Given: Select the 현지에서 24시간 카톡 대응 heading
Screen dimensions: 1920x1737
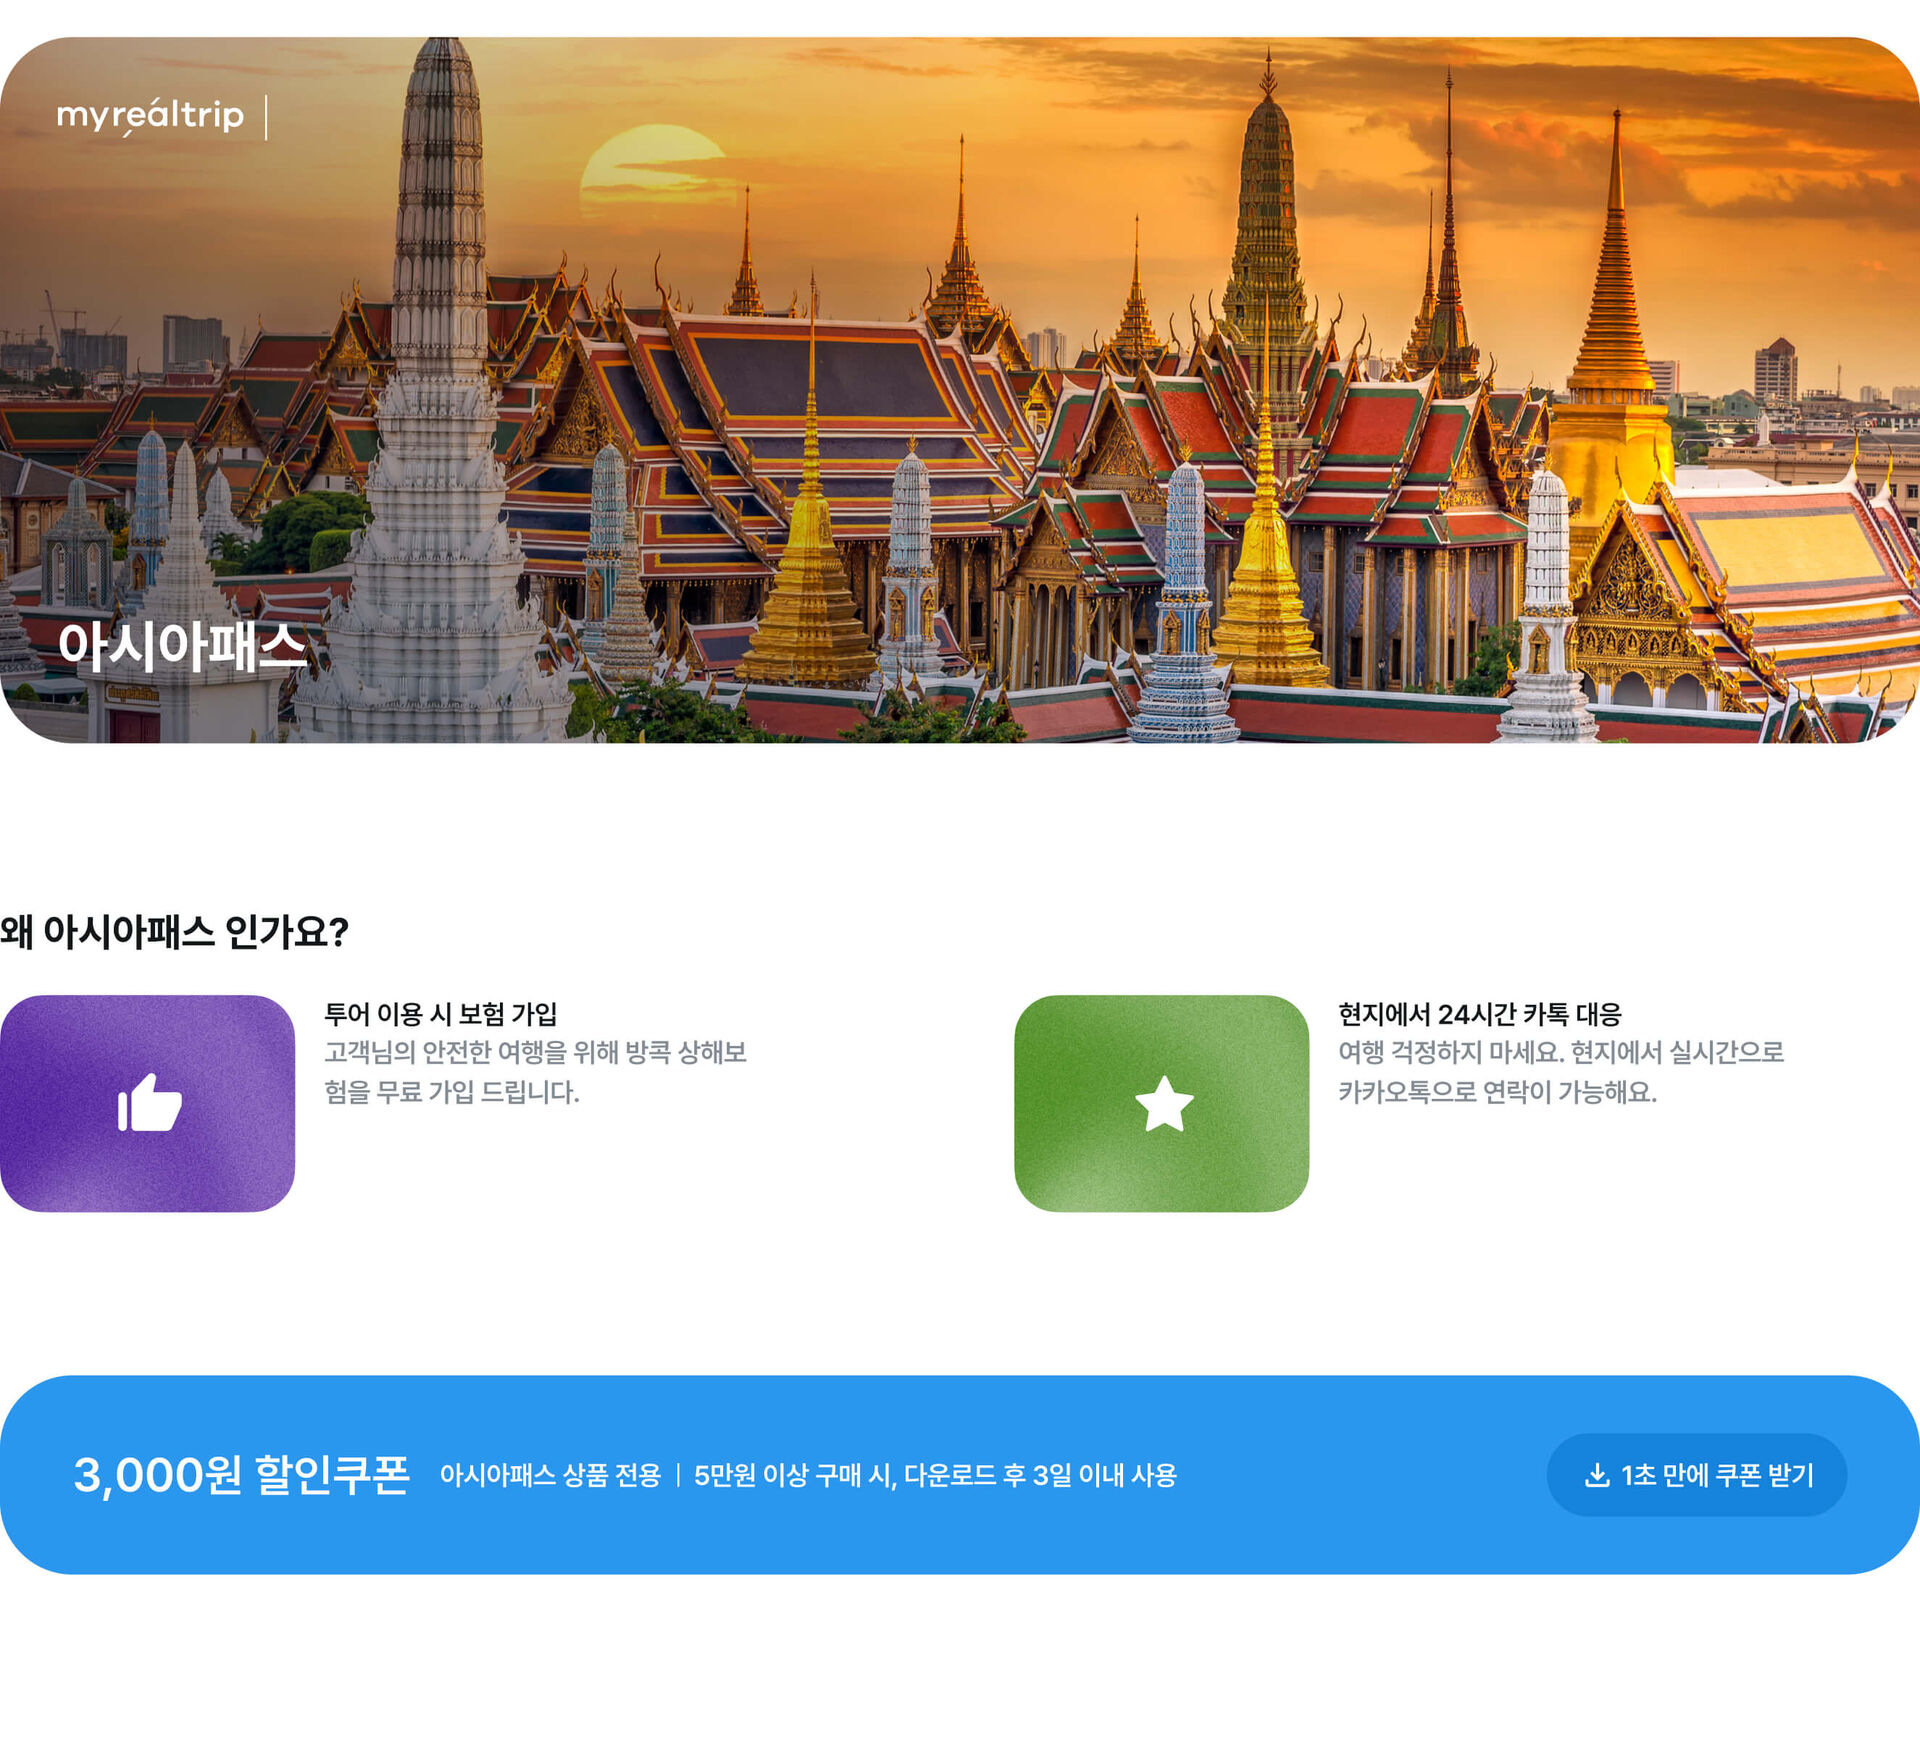Looking at the screenshot, I should point(1479,1014).
